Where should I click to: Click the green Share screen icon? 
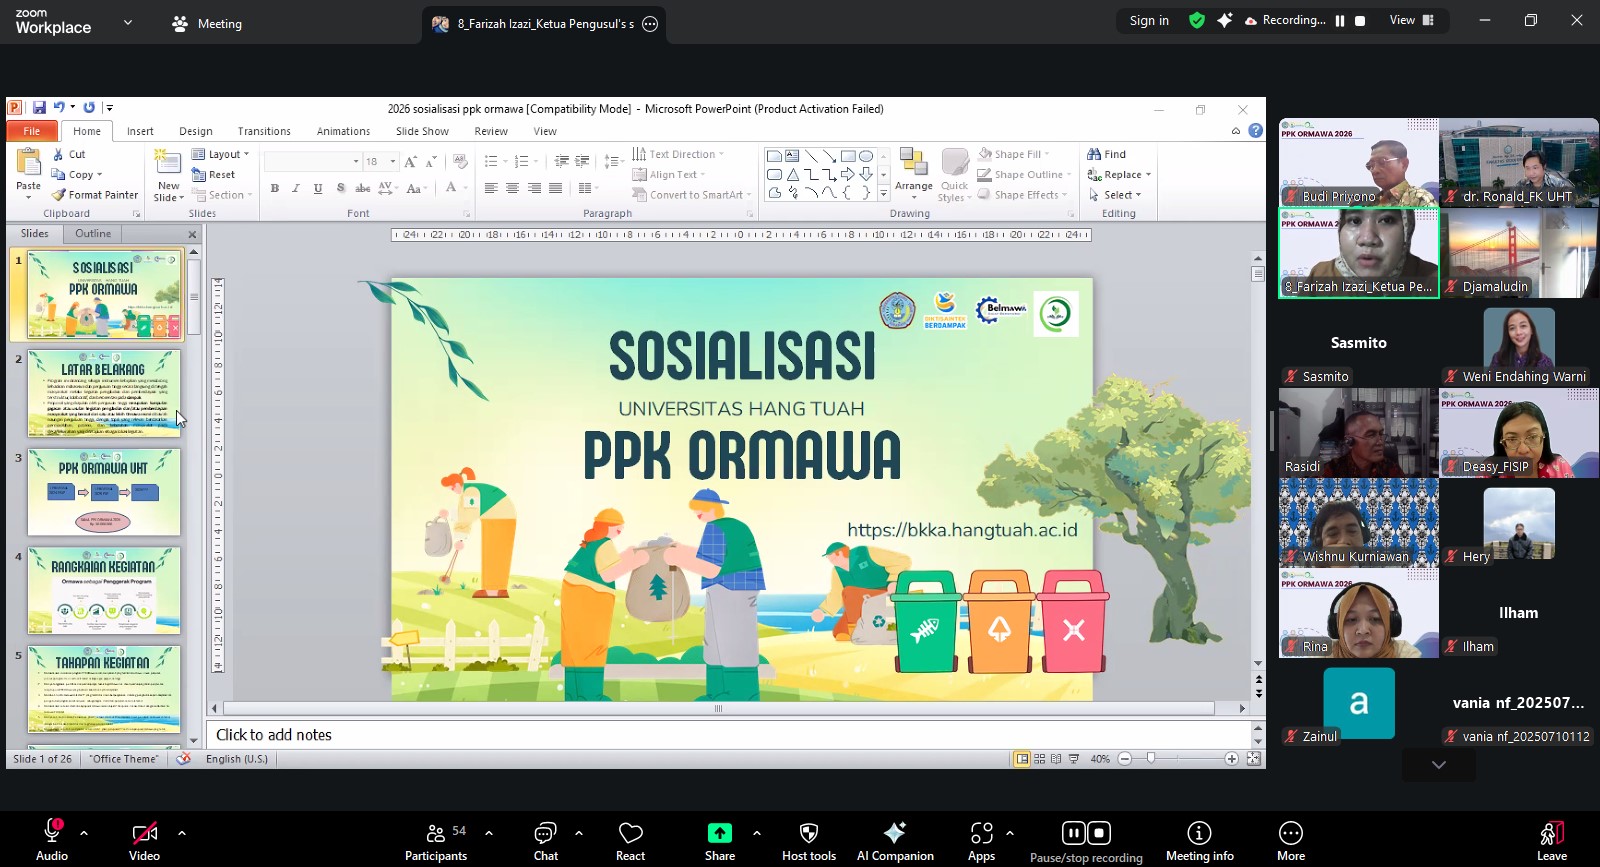tap(719, 834)
